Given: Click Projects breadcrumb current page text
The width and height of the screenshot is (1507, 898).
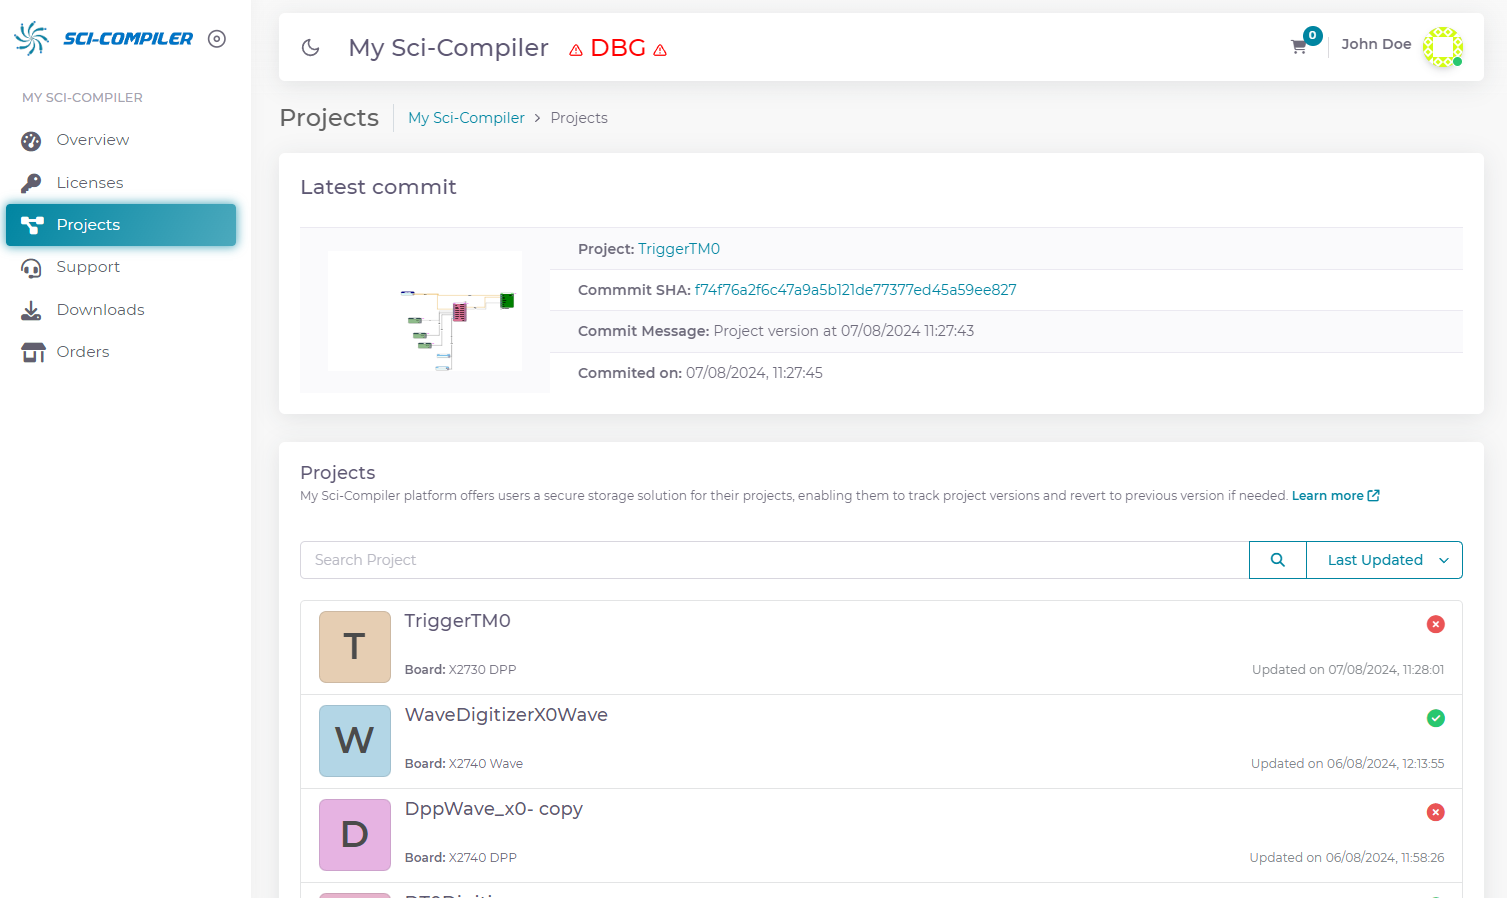Looking at the screenshot, I should (x=579, y=118).
